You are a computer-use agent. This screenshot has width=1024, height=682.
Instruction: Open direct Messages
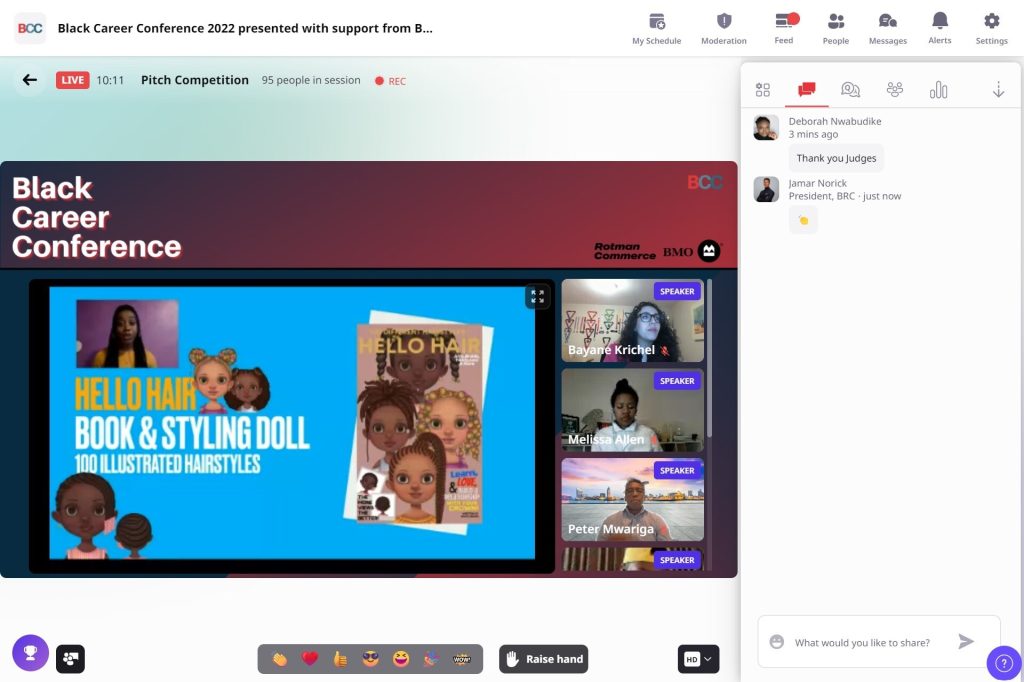tap(888, 29)
